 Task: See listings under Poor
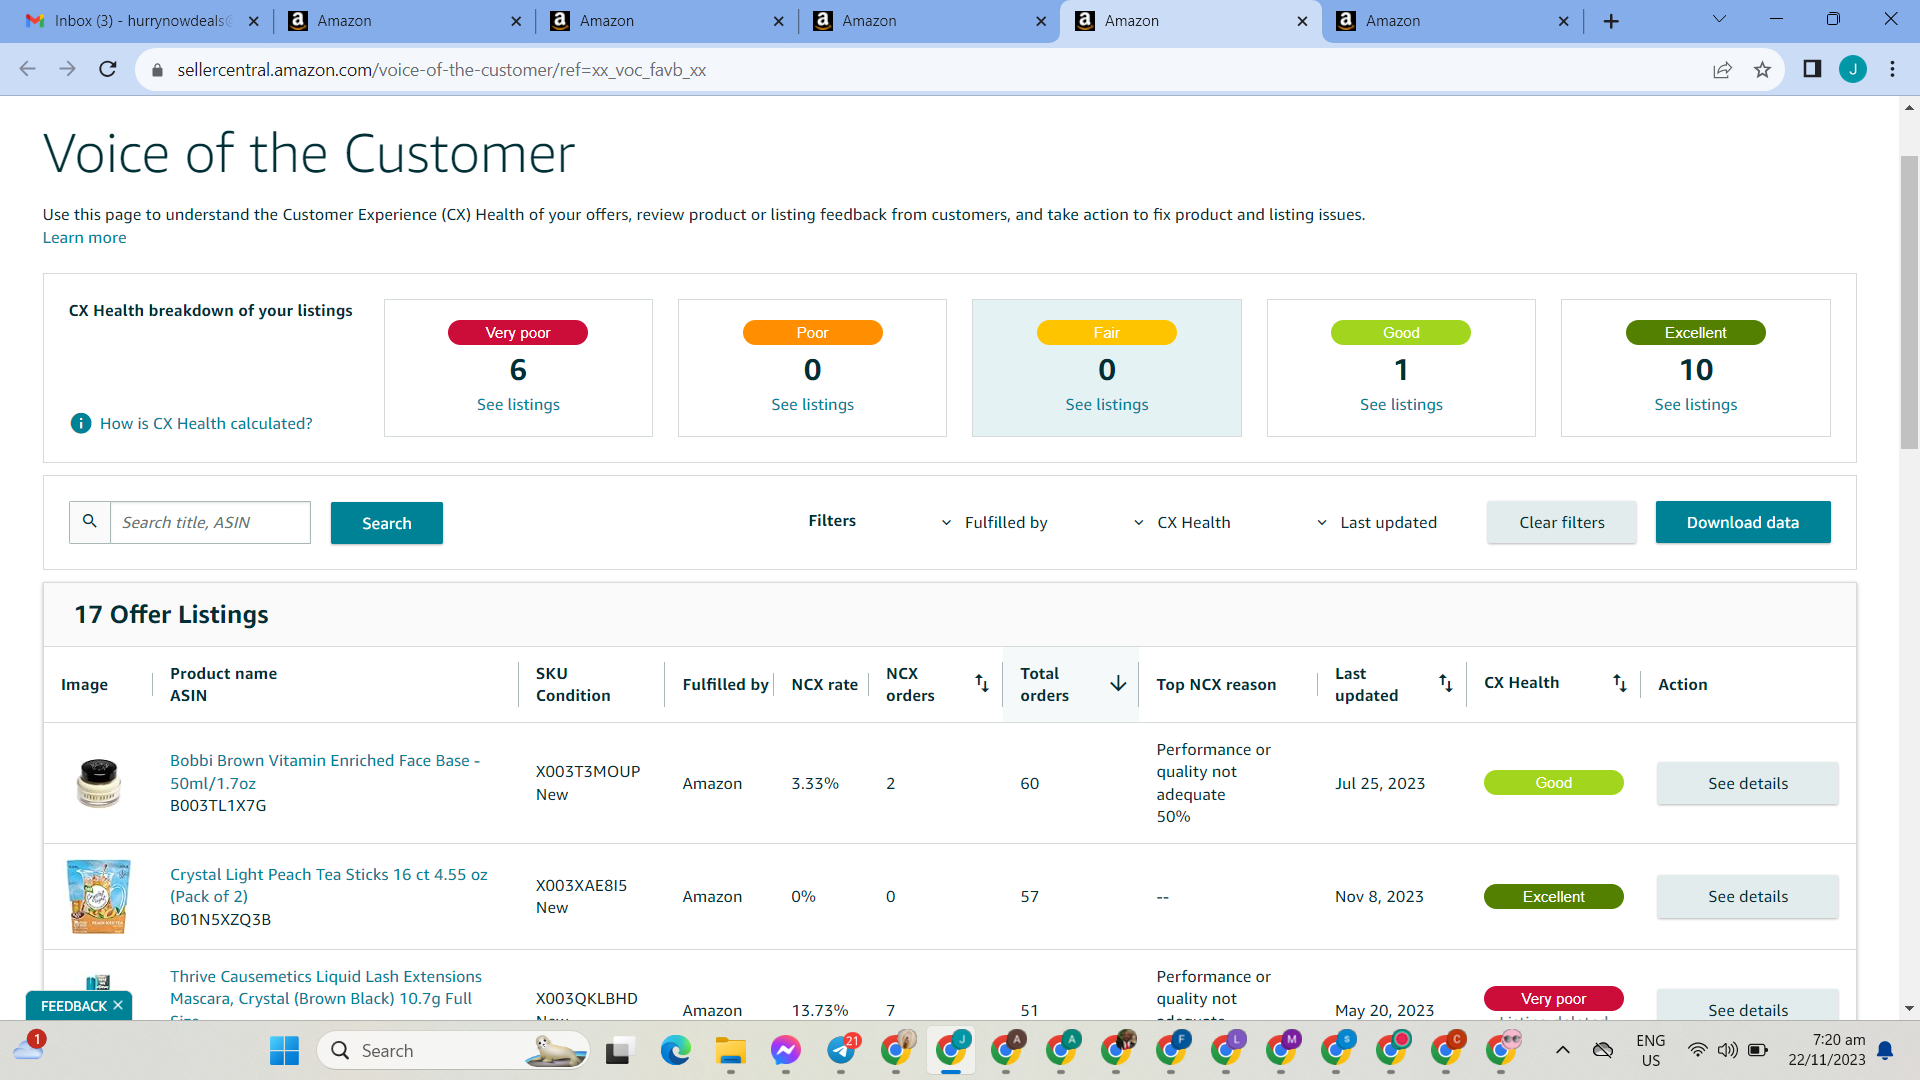point(812,404)
